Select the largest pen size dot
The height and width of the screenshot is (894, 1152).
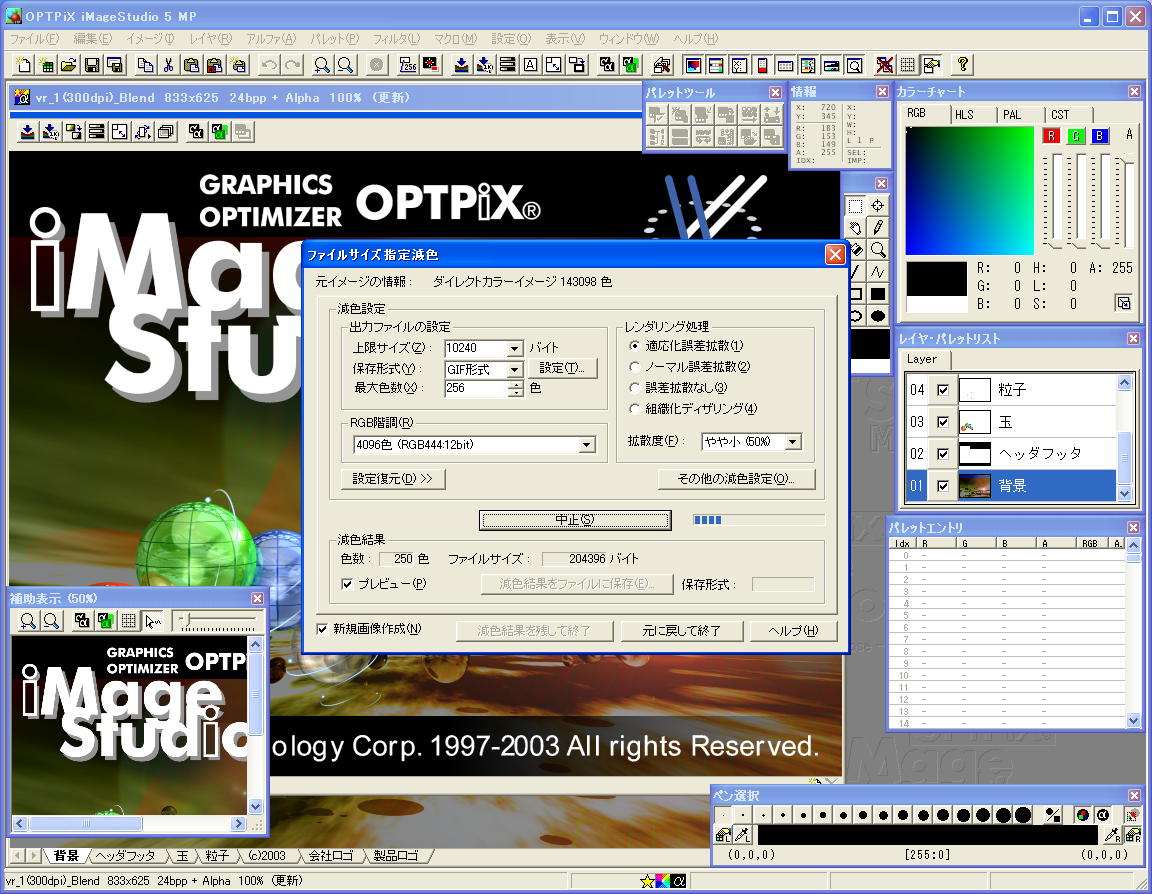point(1023,815)
